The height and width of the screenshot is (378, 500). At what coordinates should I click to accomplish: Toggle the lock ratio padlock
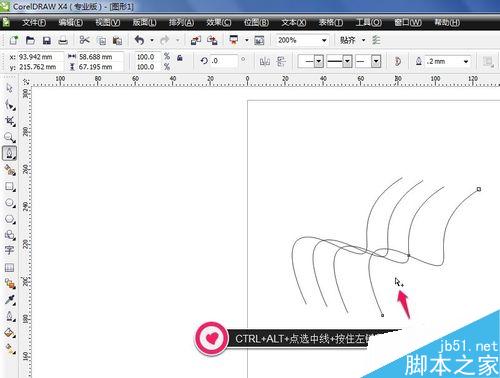(x=180, y=58)
